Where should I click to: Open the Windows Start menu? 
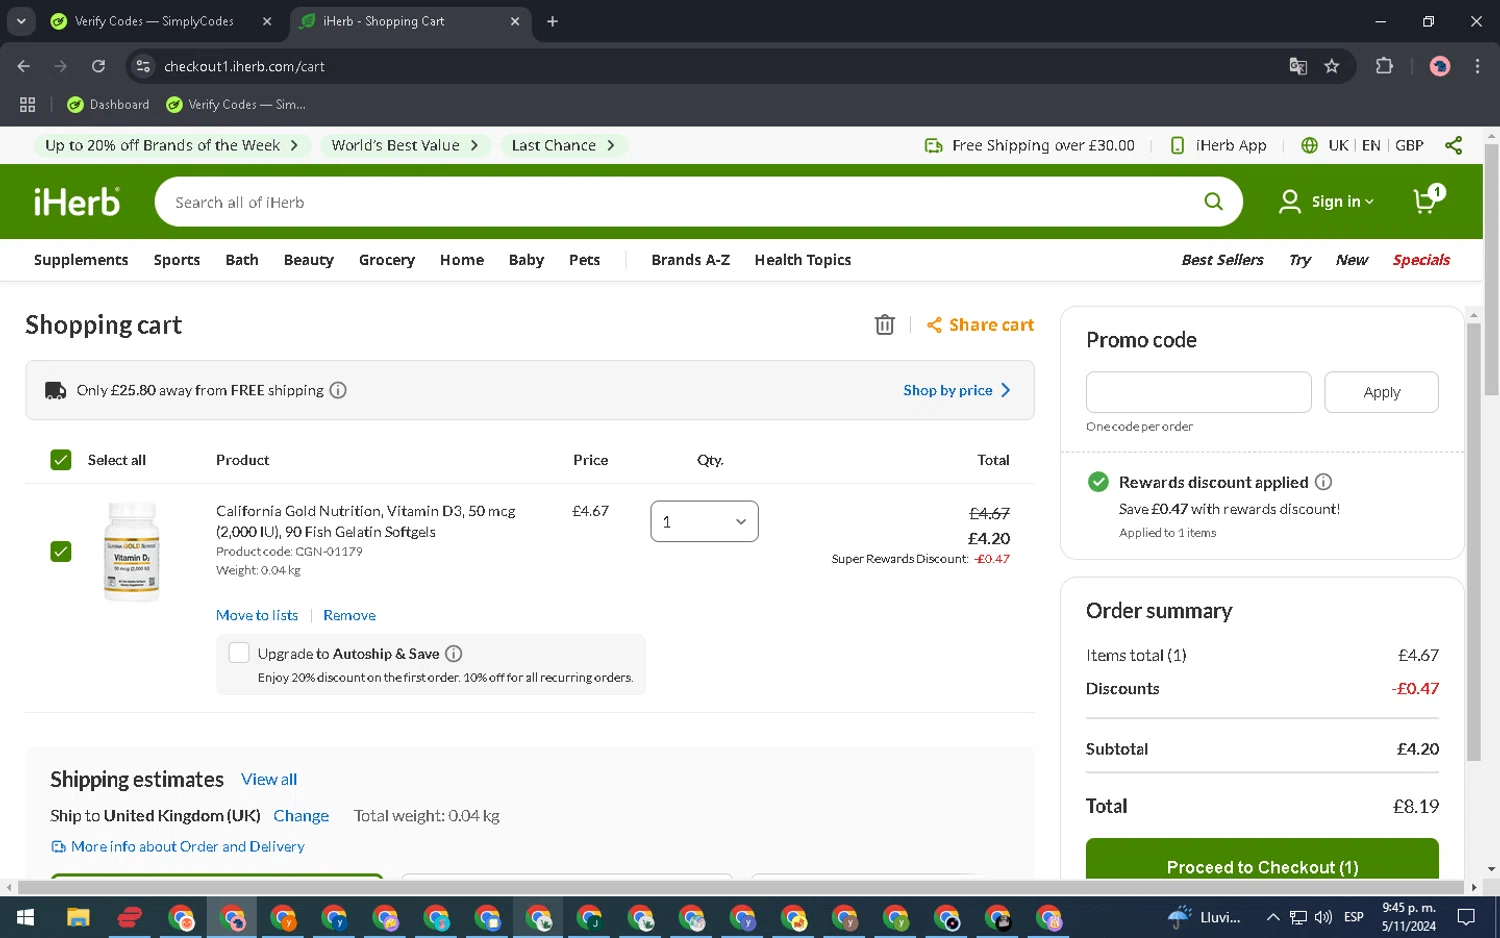26,917
